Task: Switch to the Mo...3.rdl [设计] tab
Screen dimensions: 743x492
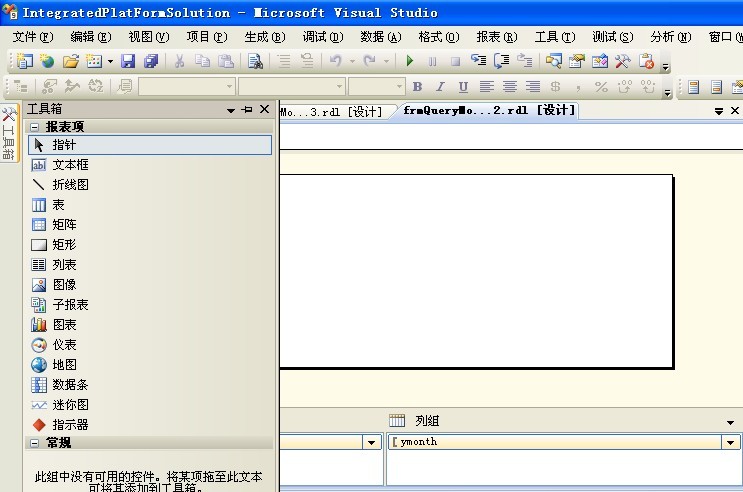Action: point(332,112)
